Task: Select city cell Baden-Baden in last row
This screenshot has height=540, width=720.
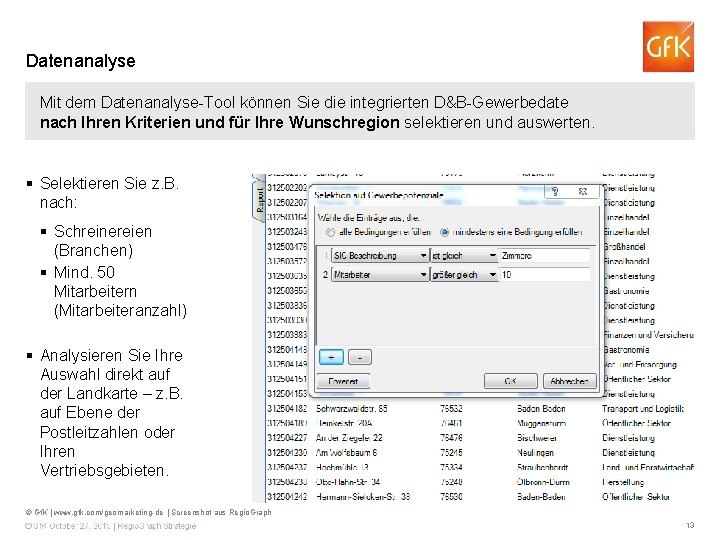Action: tap(541, 497)
